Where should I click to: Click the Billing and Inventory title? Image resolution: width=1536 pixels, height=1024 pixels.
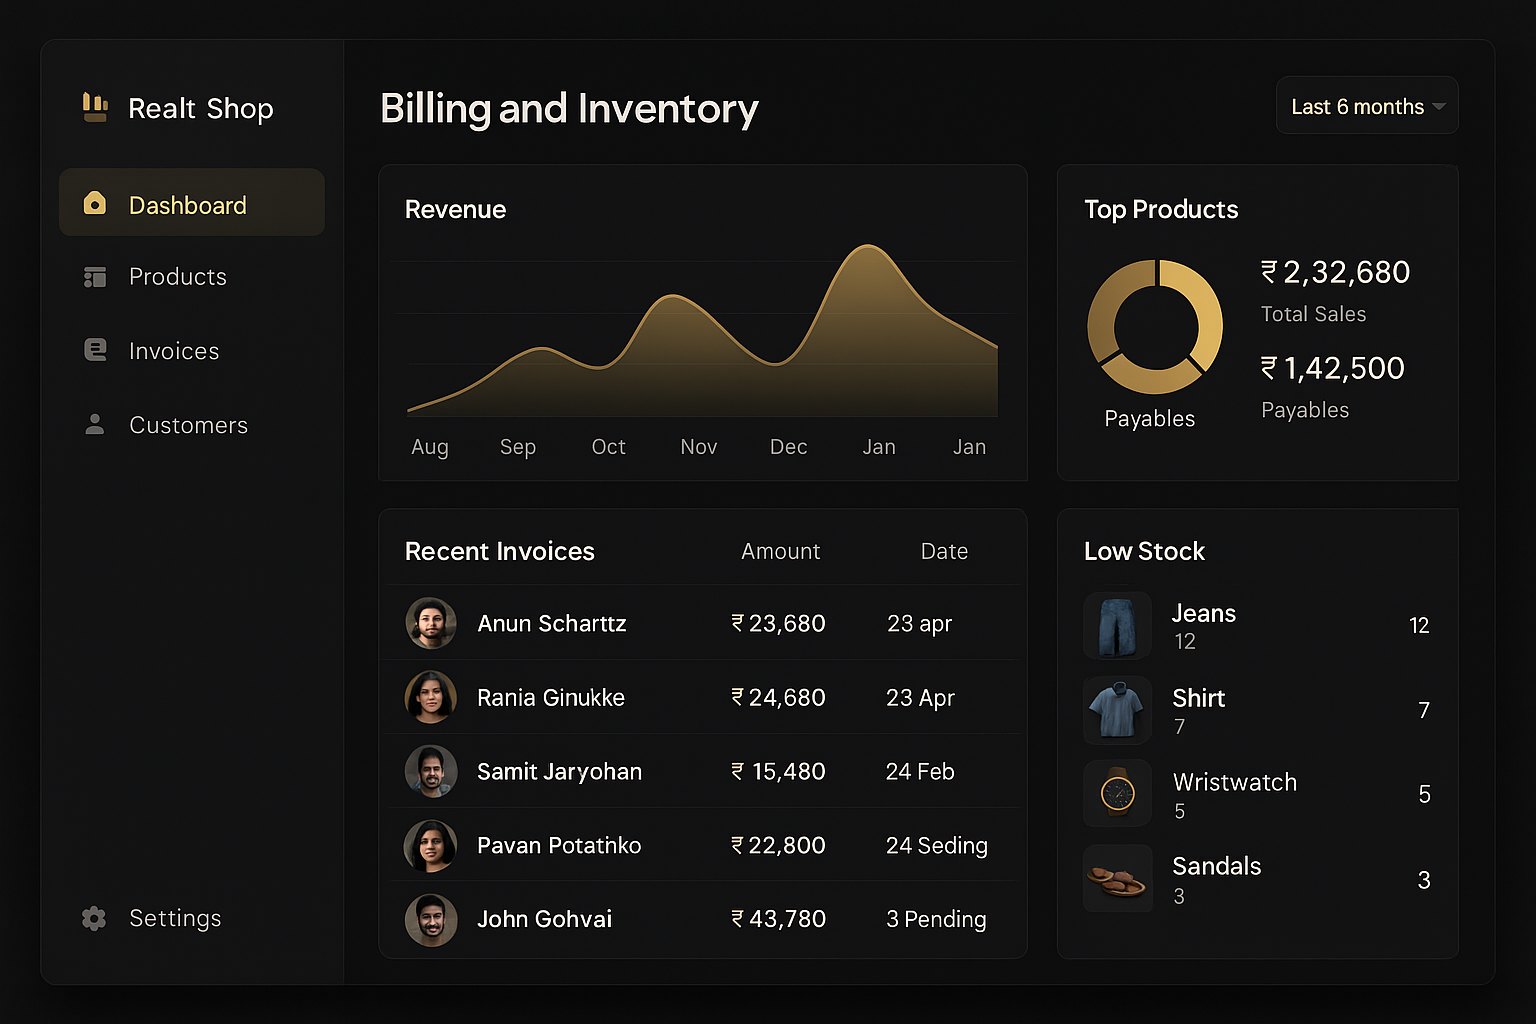coord(569,108)
